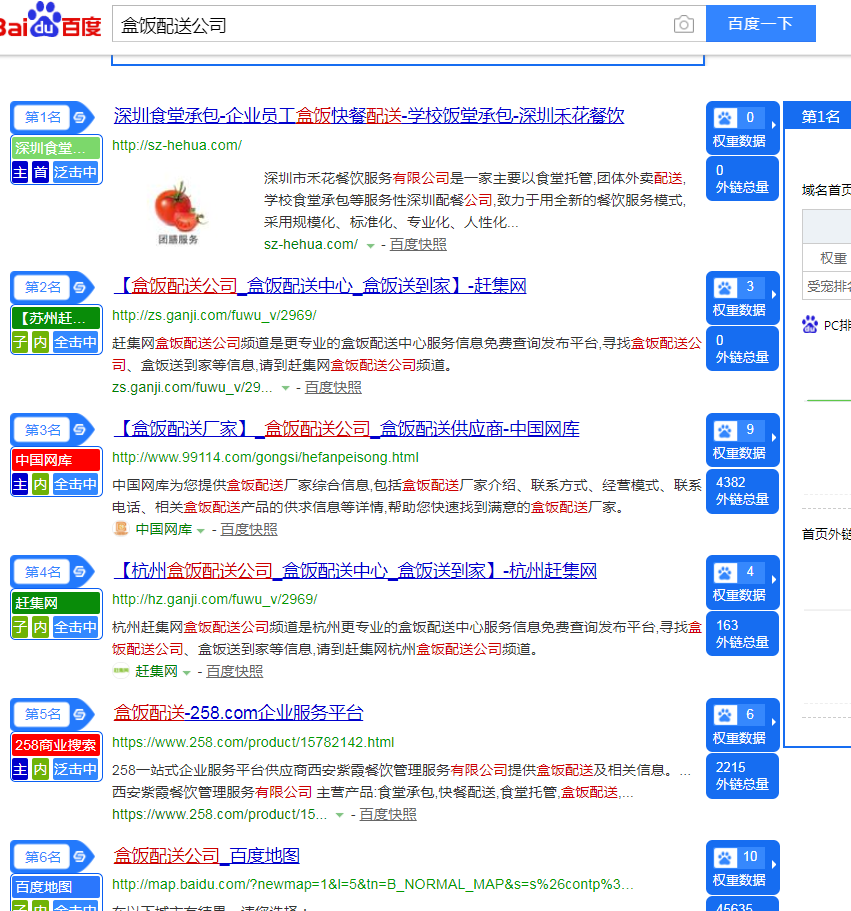Click the swirl icon beside 第6名 badge
851x911 pixels.
(x=80, y=856)
